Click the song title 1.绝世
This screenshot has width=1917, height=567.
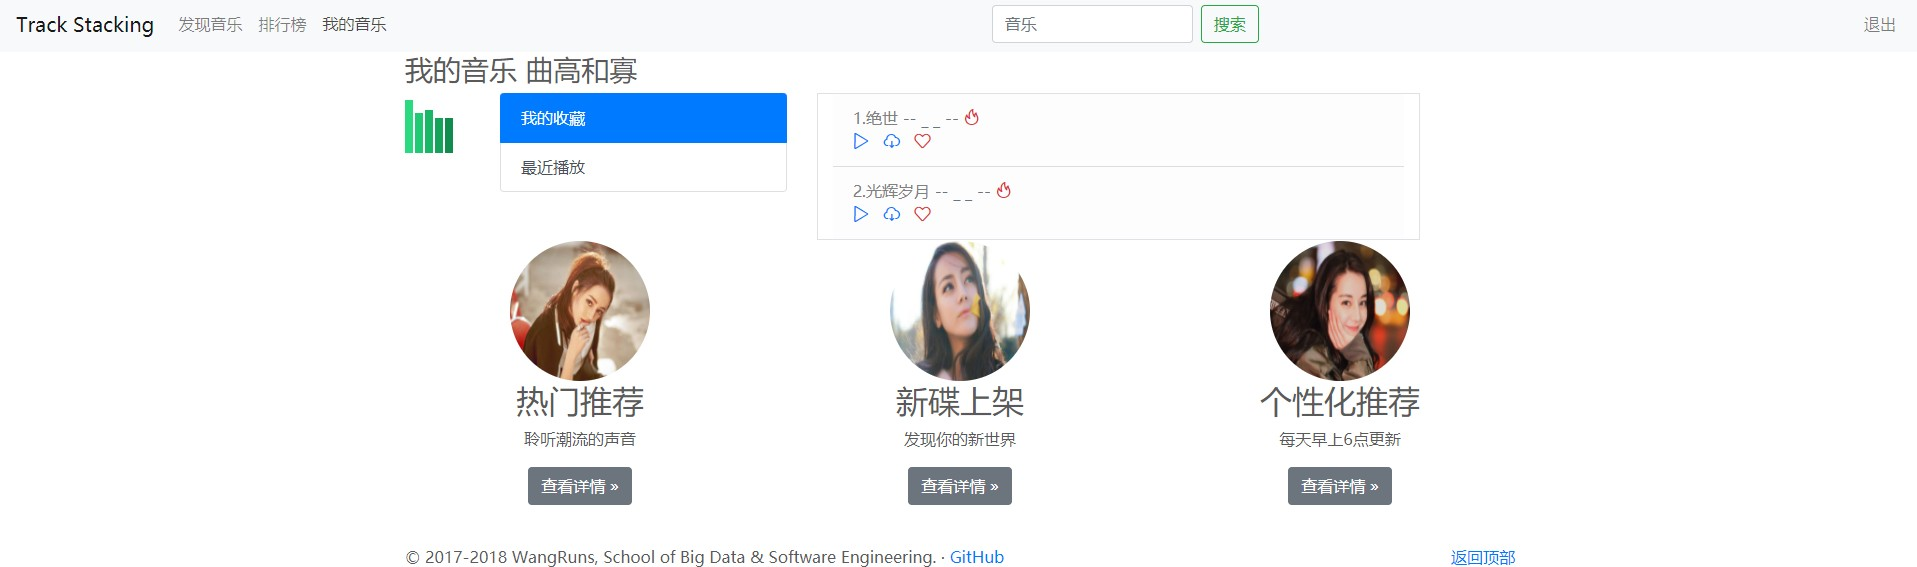(875, 118)
